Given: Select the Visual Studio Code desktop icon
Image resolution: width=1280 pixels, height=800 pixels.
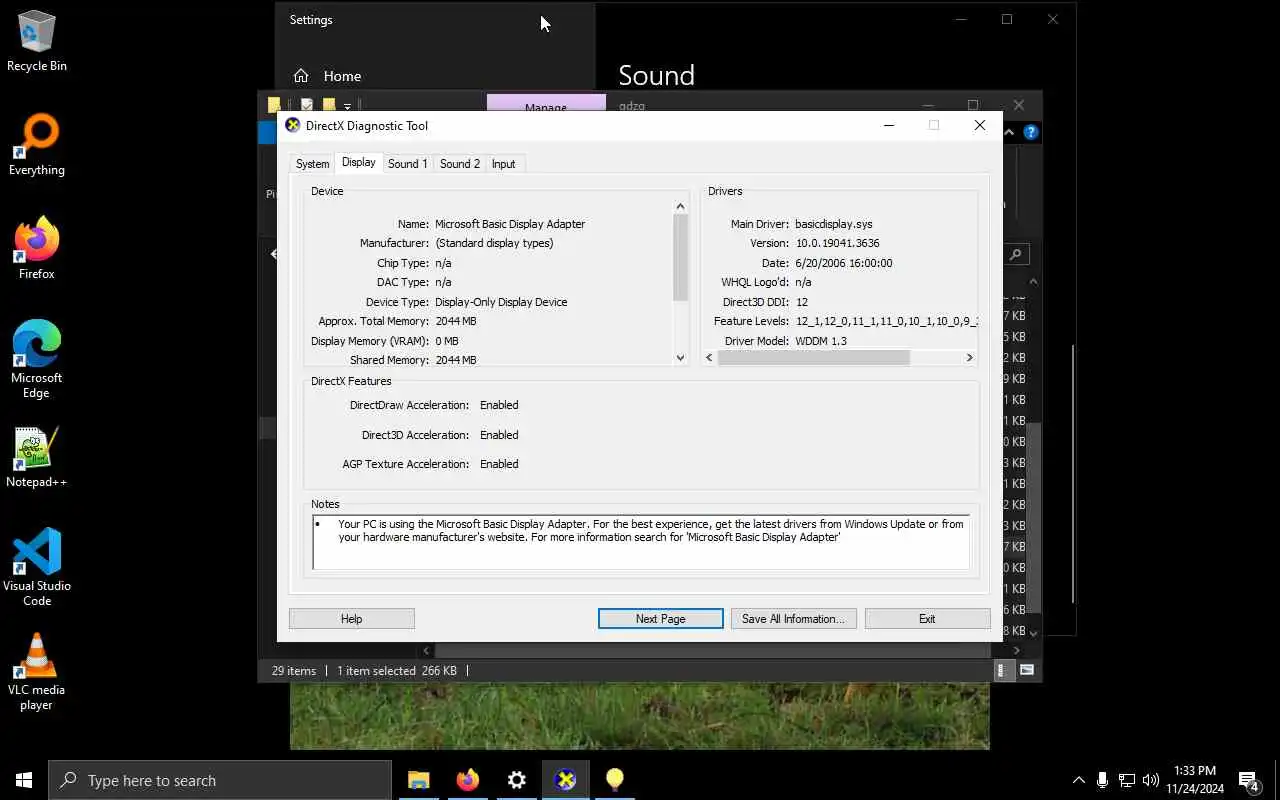Looking at the screenshot, I should [x=37, y=568].
